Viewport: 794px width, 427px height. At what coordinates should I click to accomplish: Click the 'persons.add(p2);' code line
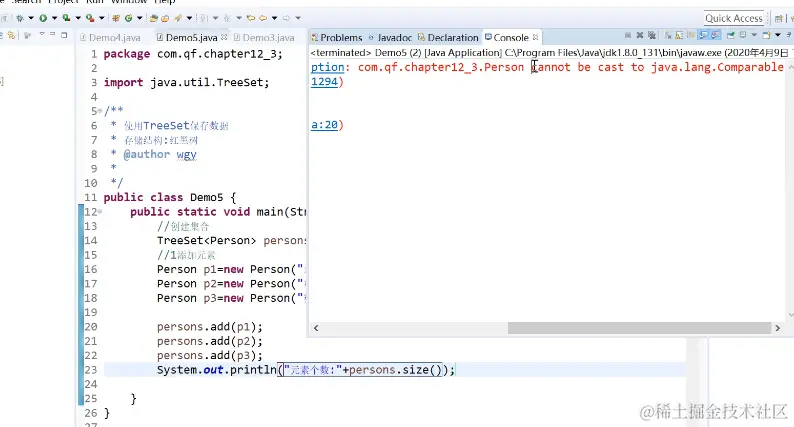pyautogui.click(x=210, y=341)
